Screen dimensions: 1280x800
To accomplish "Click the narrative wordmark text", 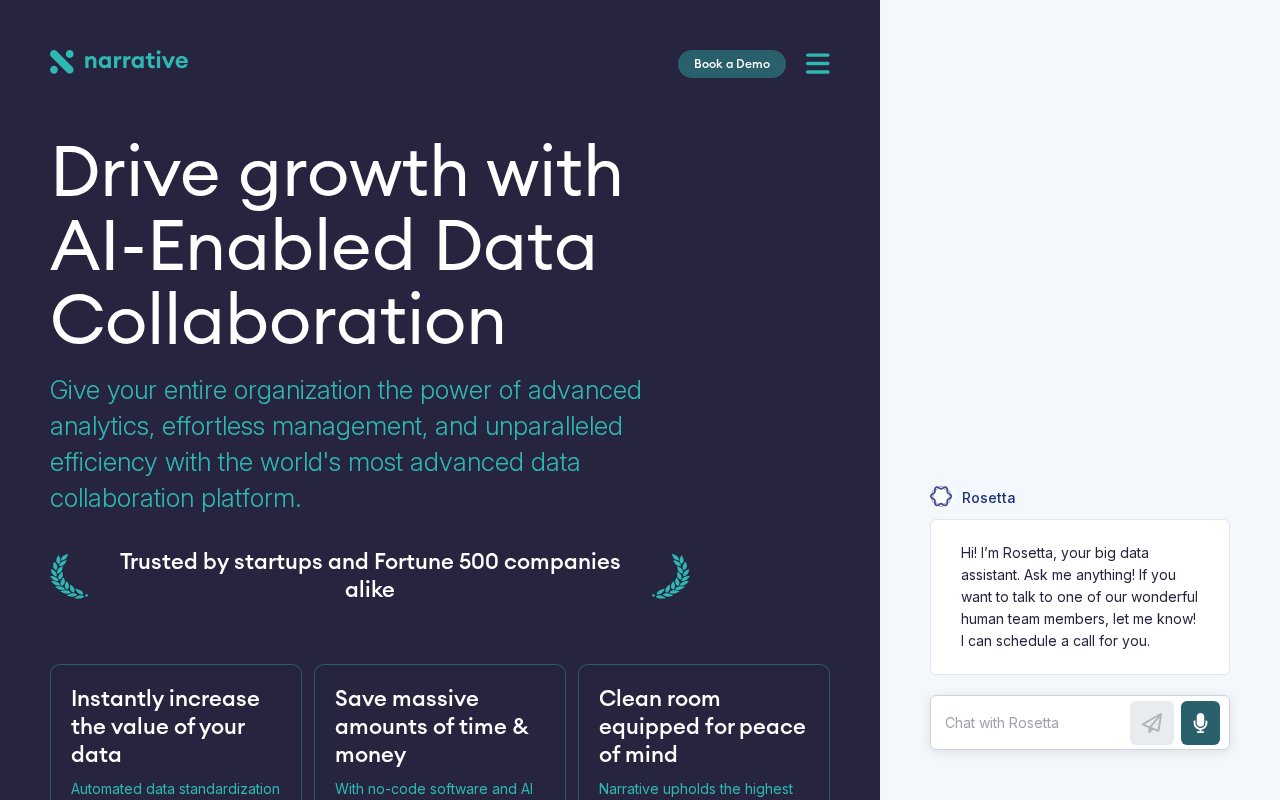I will [136, 61].
